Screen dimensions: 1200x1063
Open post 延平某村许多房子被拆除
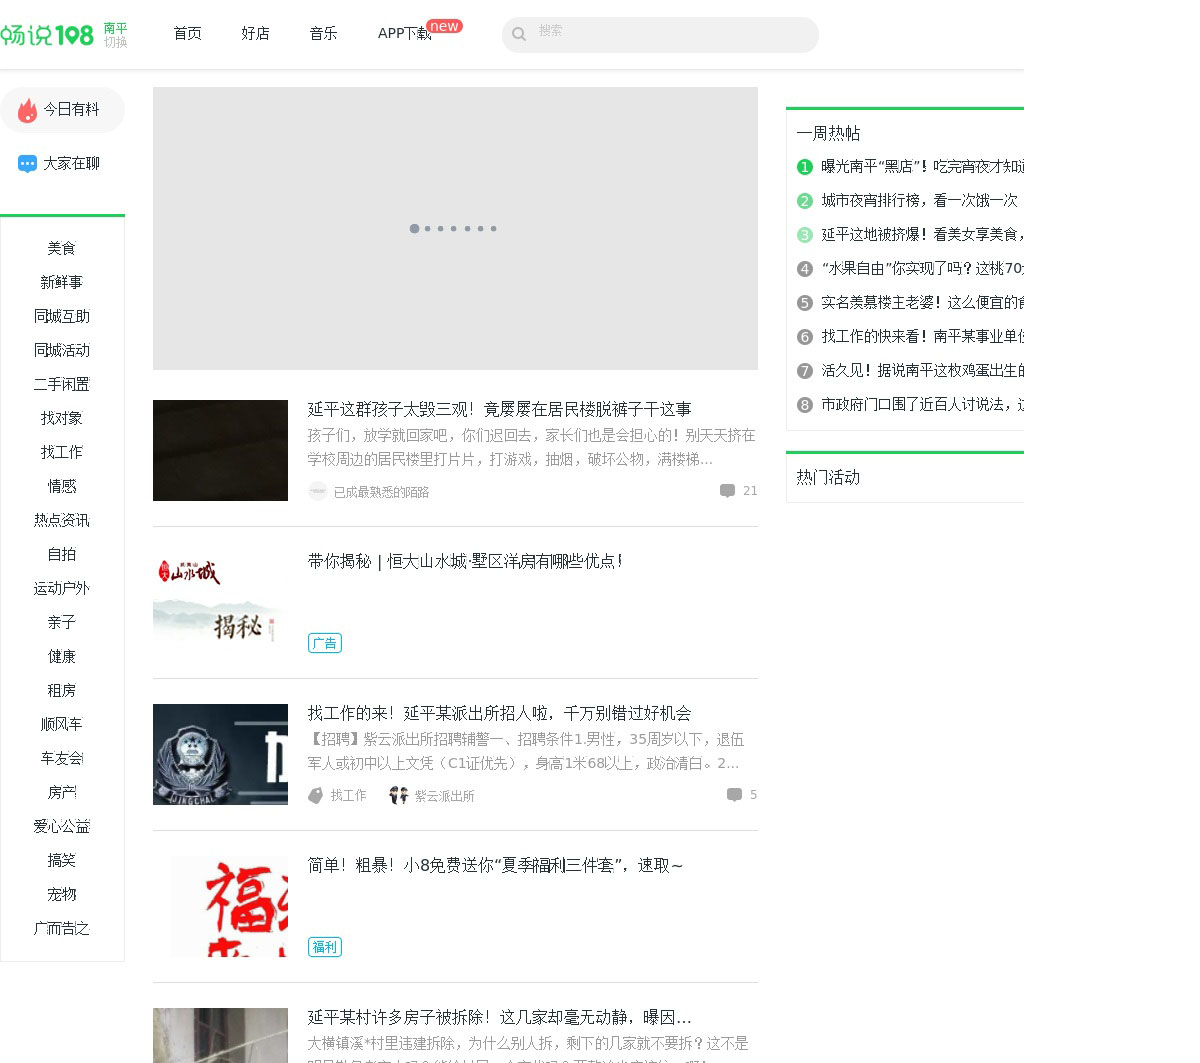point(500,1017)
